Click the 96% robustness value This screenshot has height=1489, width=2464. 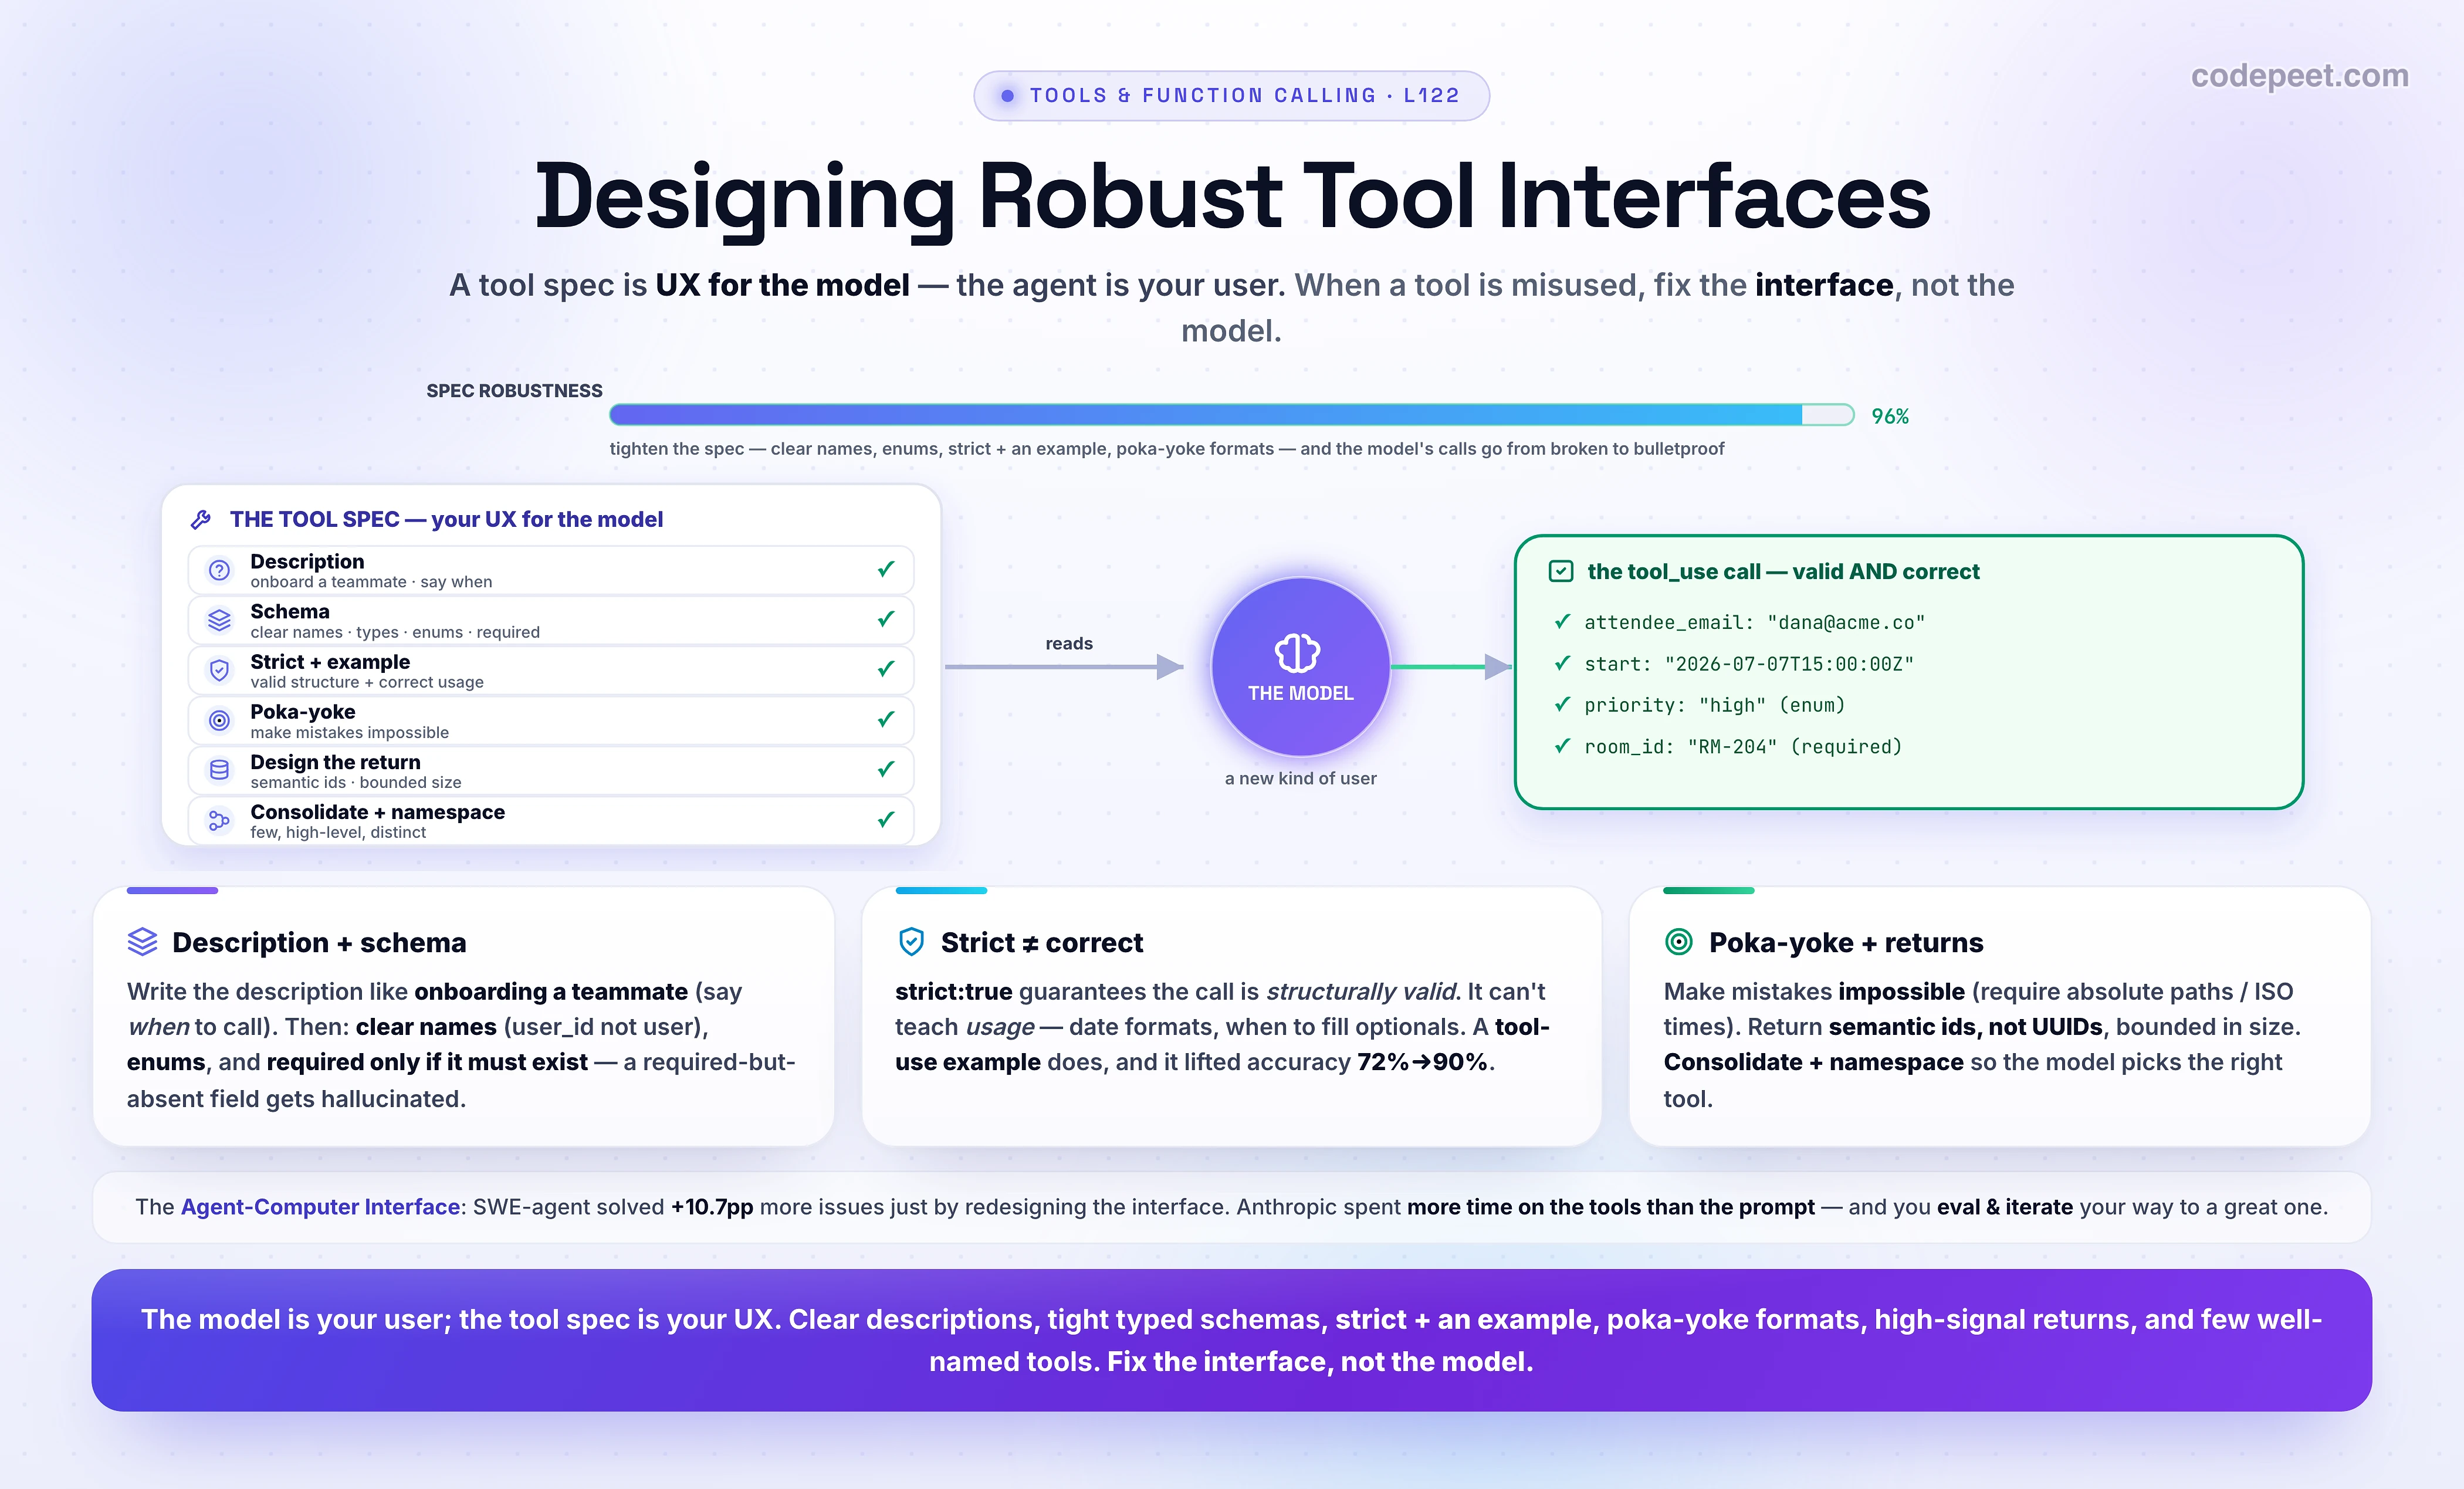tap(1889, 416)
